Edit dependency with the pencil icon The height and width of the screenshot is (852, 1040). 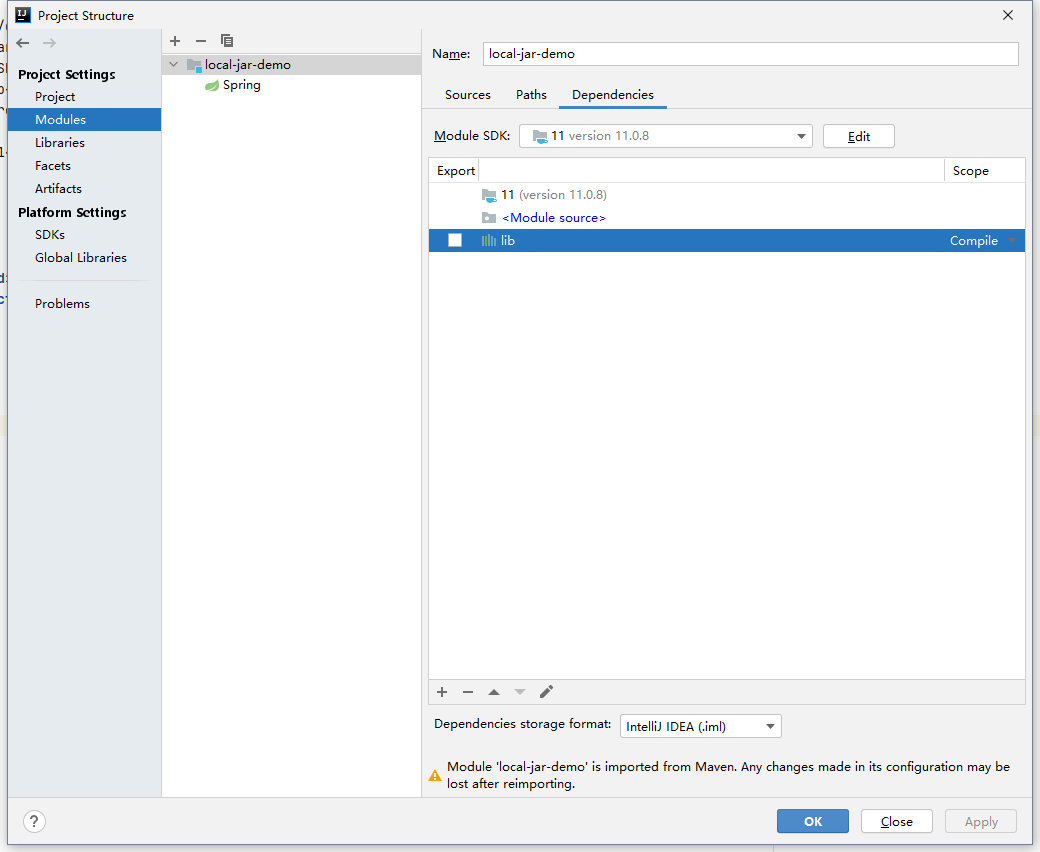[x=546, y=692]
